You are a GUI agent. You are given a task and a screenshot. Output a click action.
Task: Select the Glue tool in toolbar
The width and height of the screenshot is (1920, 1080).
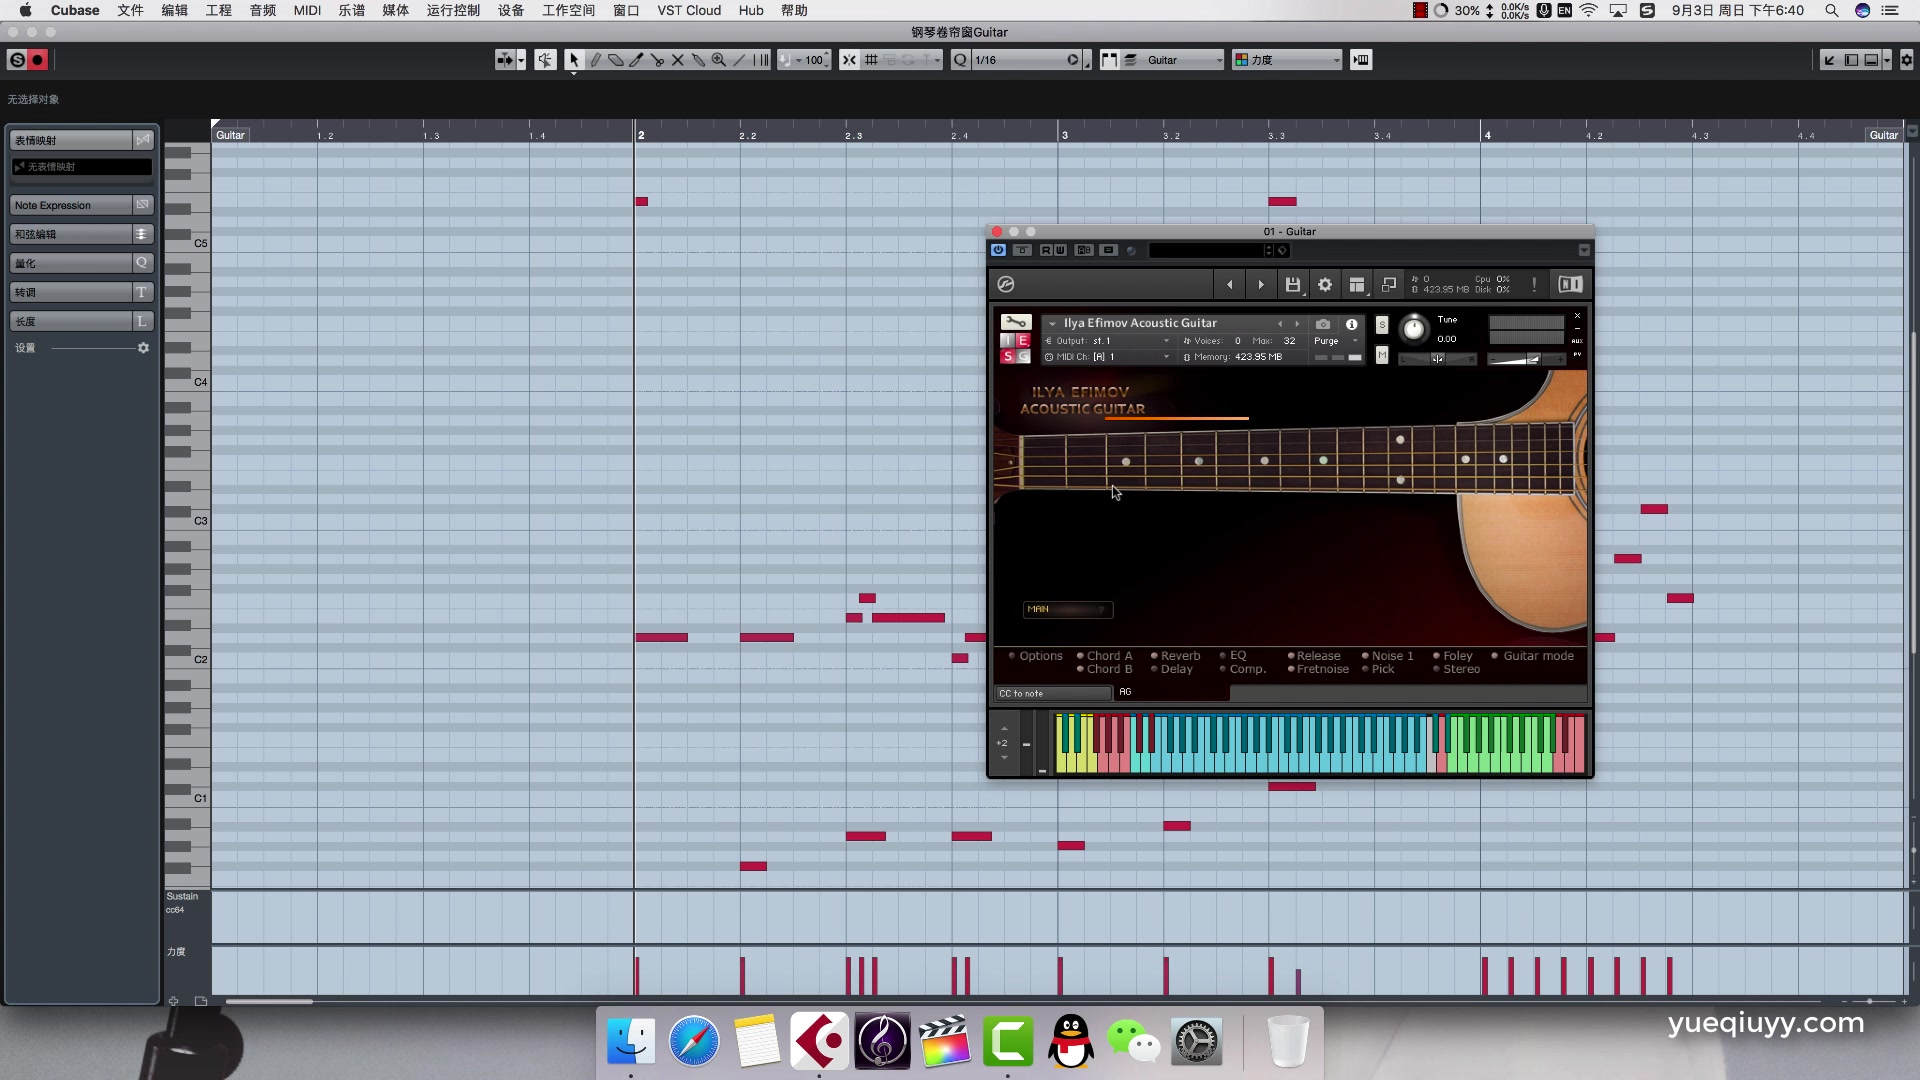[698, 60]
